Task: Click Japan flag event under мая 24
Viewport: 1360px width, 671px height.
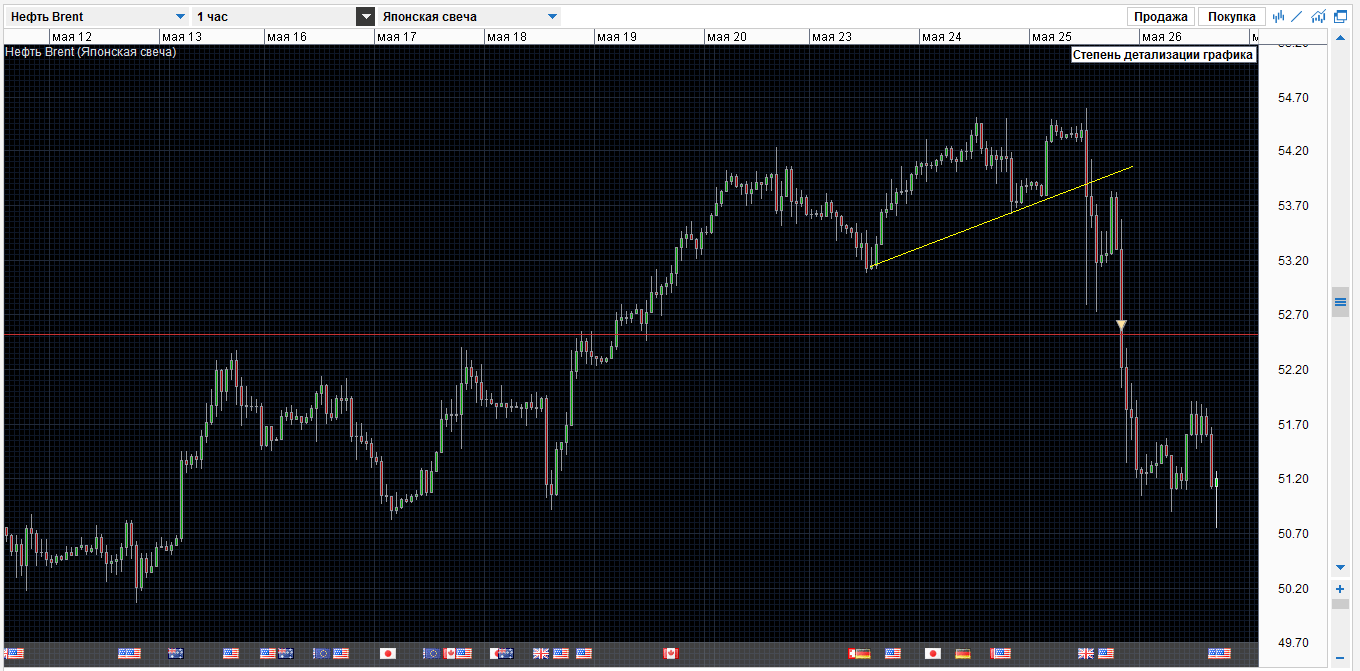Action: [933, 653]
